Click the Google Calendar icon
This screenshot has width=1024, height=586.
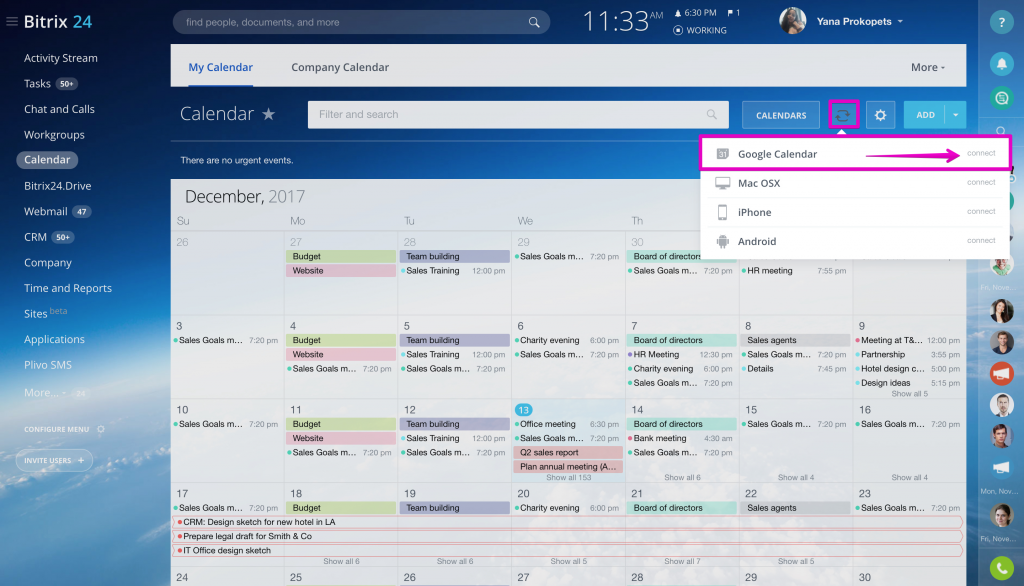pyautogui.click(x=722, y=154)
